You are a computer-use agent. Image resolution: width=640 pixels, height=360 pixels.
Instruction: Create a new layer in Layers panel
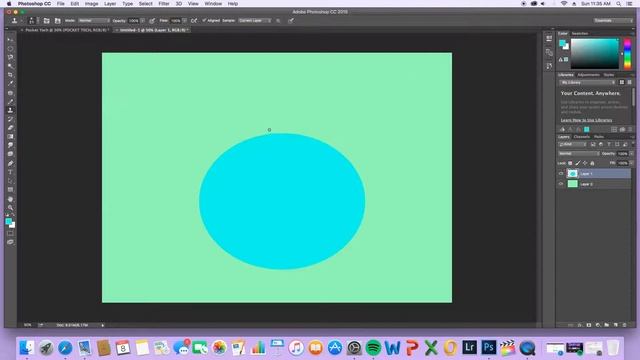click(x=616, y=325)
